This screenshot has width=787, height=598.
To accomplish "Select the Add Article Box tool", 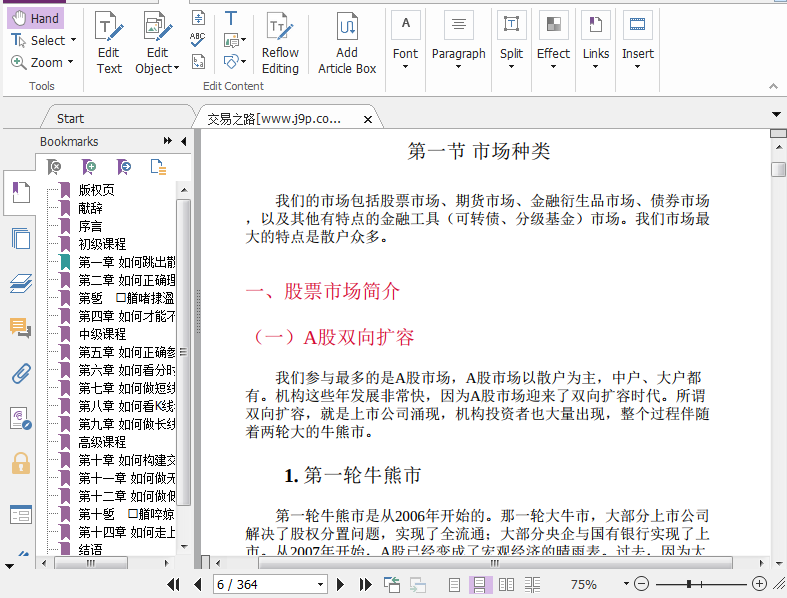I will (x=347, y=44).
